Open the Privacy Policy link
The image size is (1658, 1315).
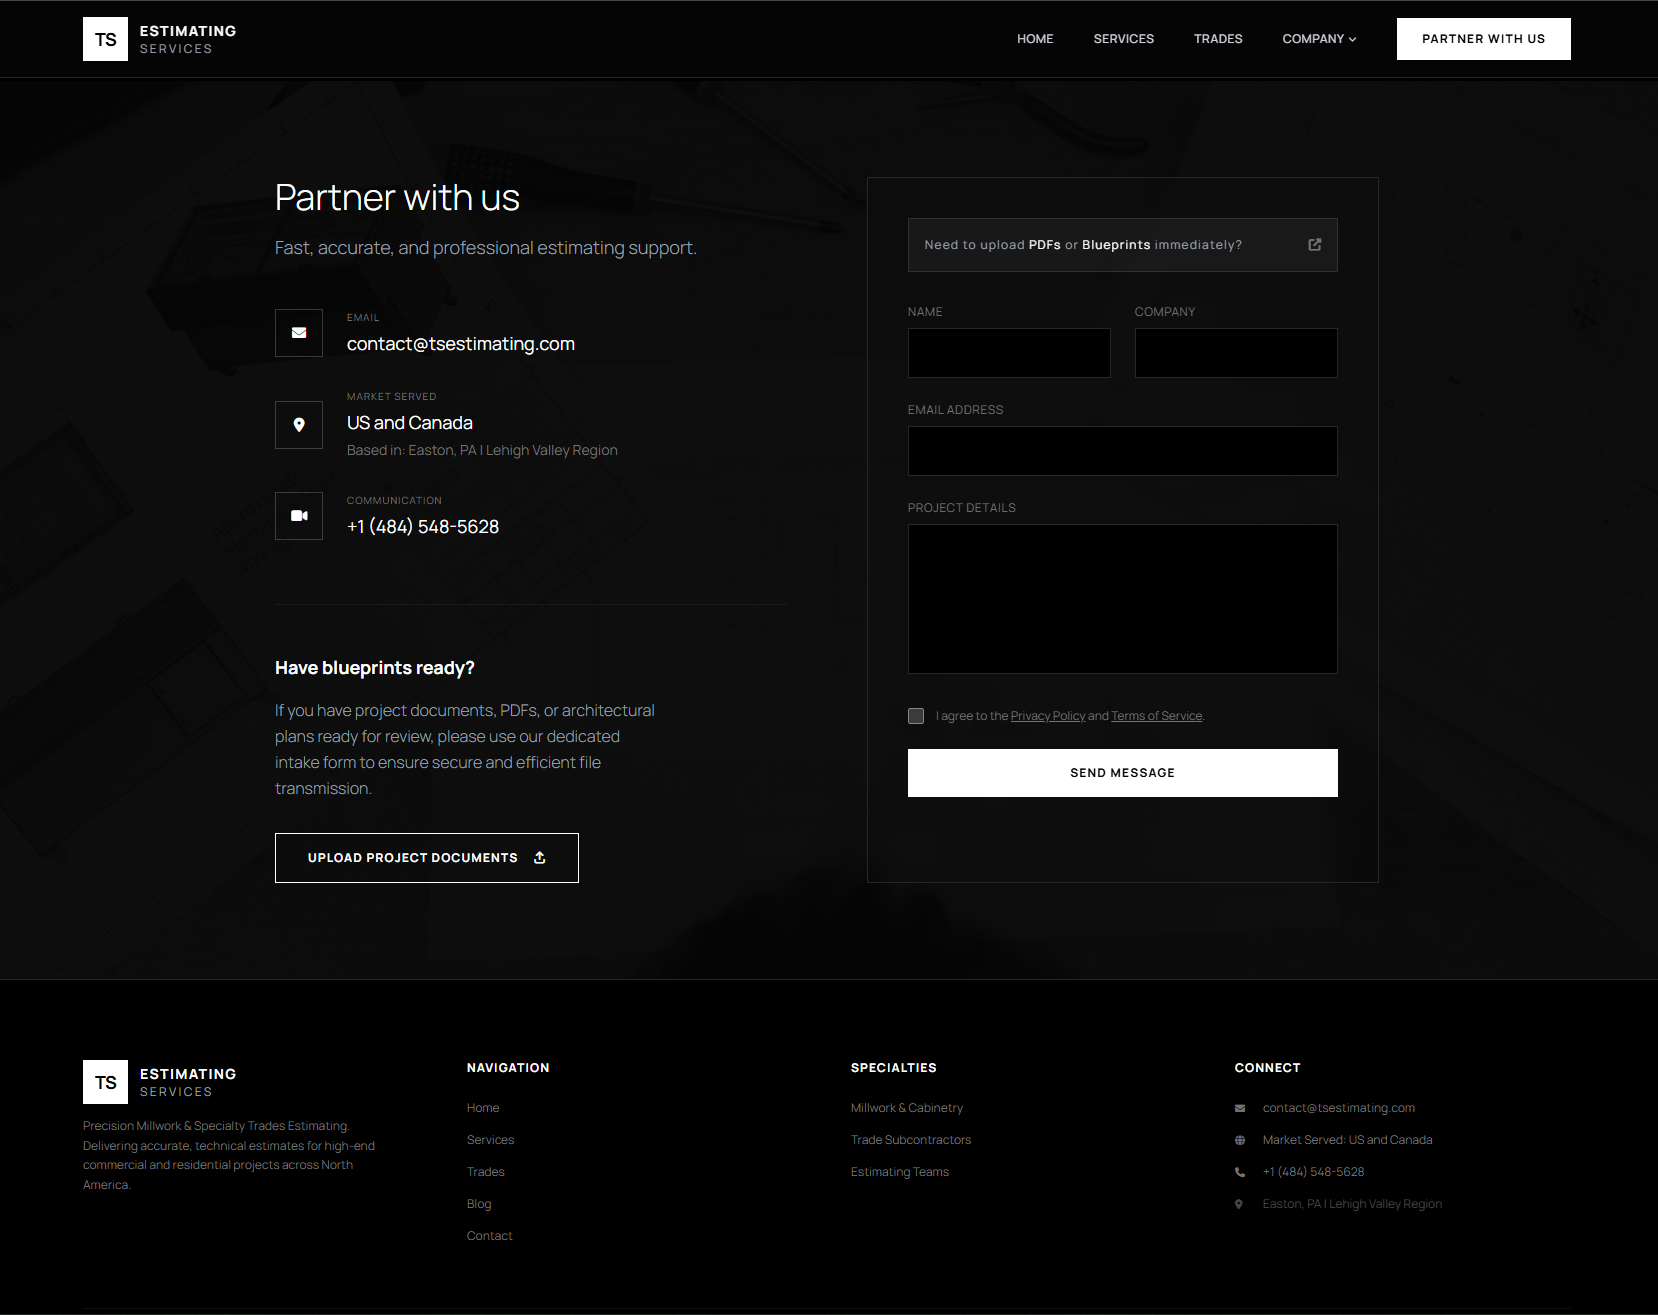1048,716
